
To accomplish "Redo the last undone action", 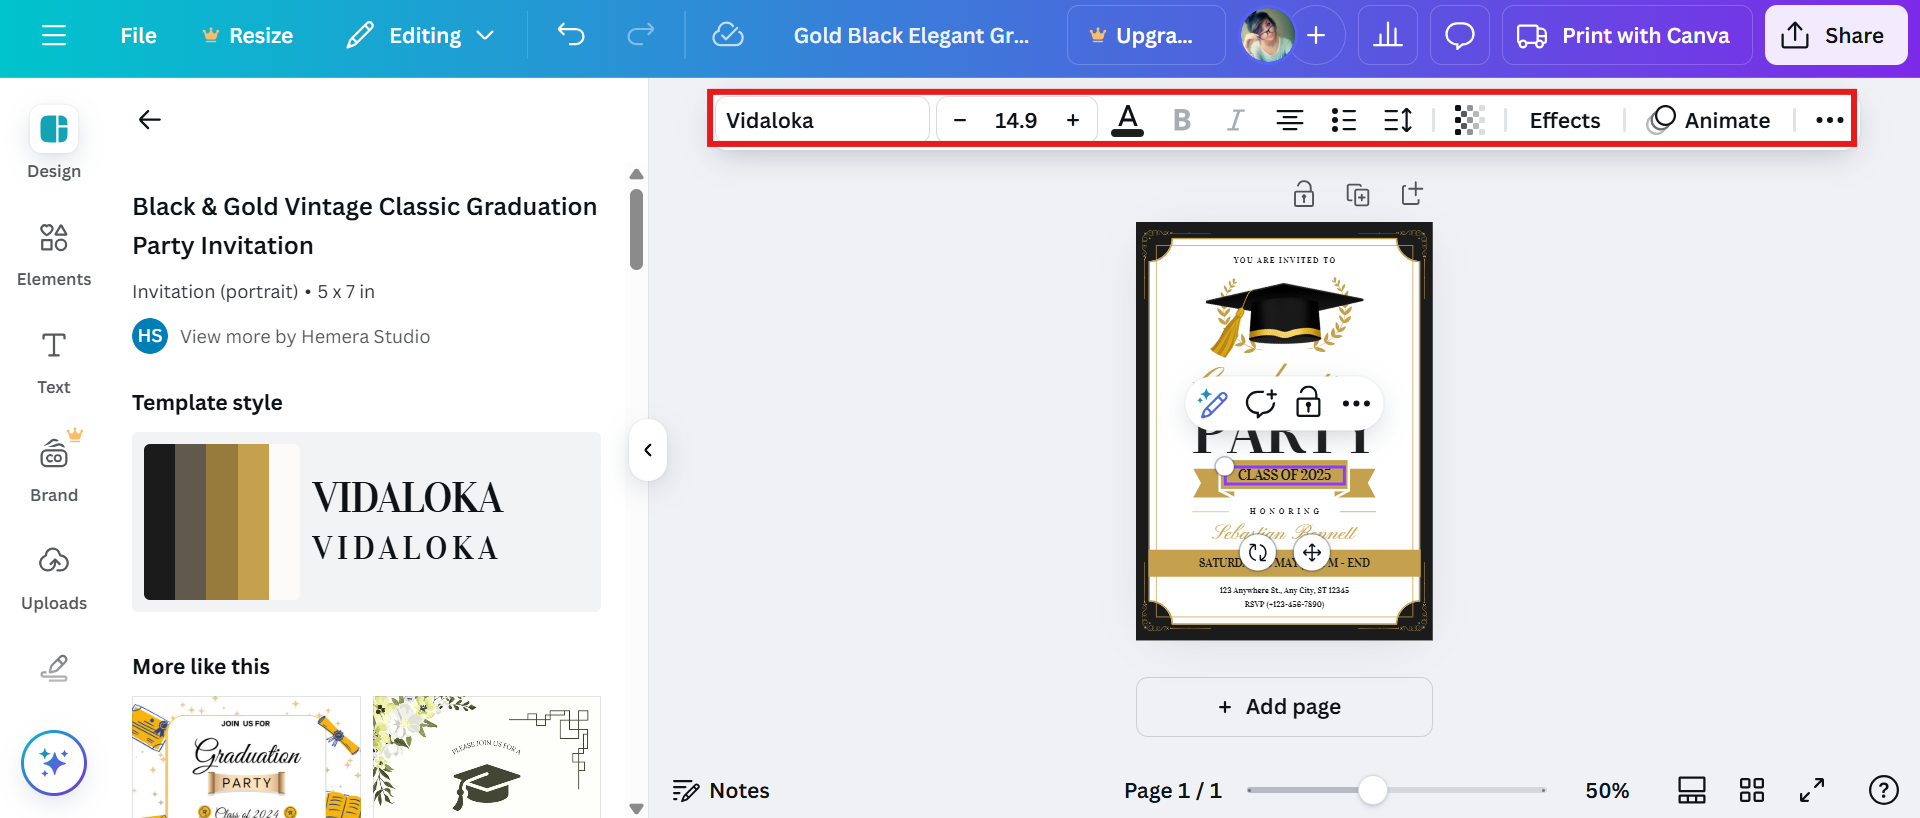I will [x=641, y=36].
